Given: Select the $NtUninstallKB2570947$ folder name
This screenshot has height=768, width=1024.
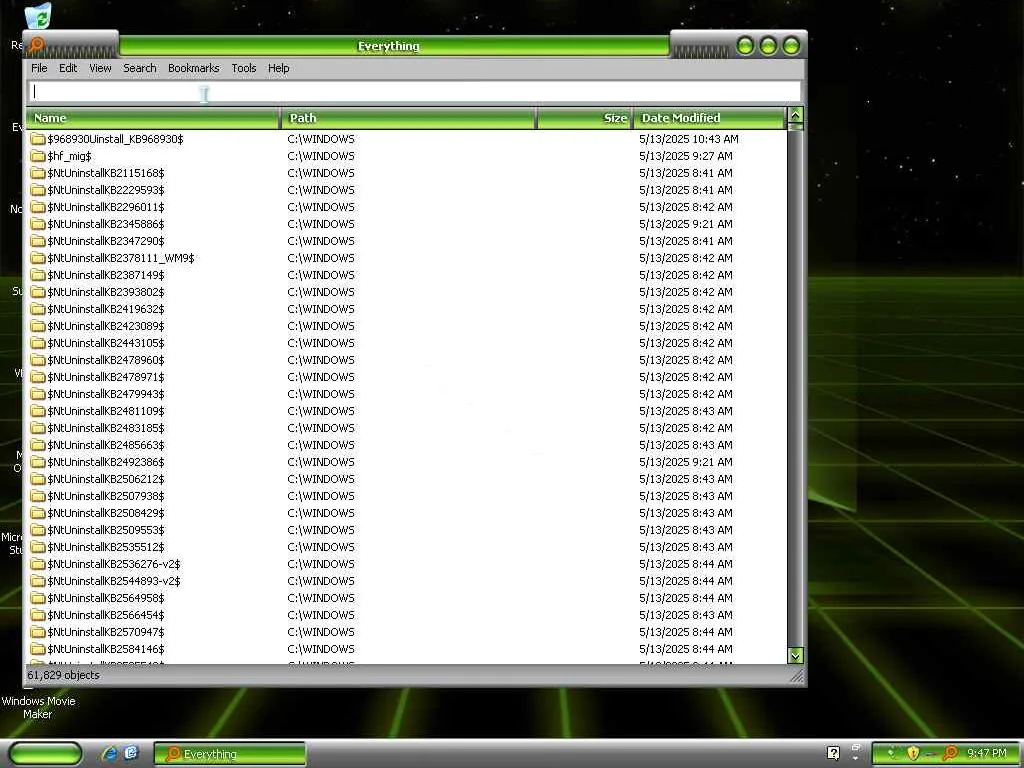Looking at the screenshot, I should 106,632.
